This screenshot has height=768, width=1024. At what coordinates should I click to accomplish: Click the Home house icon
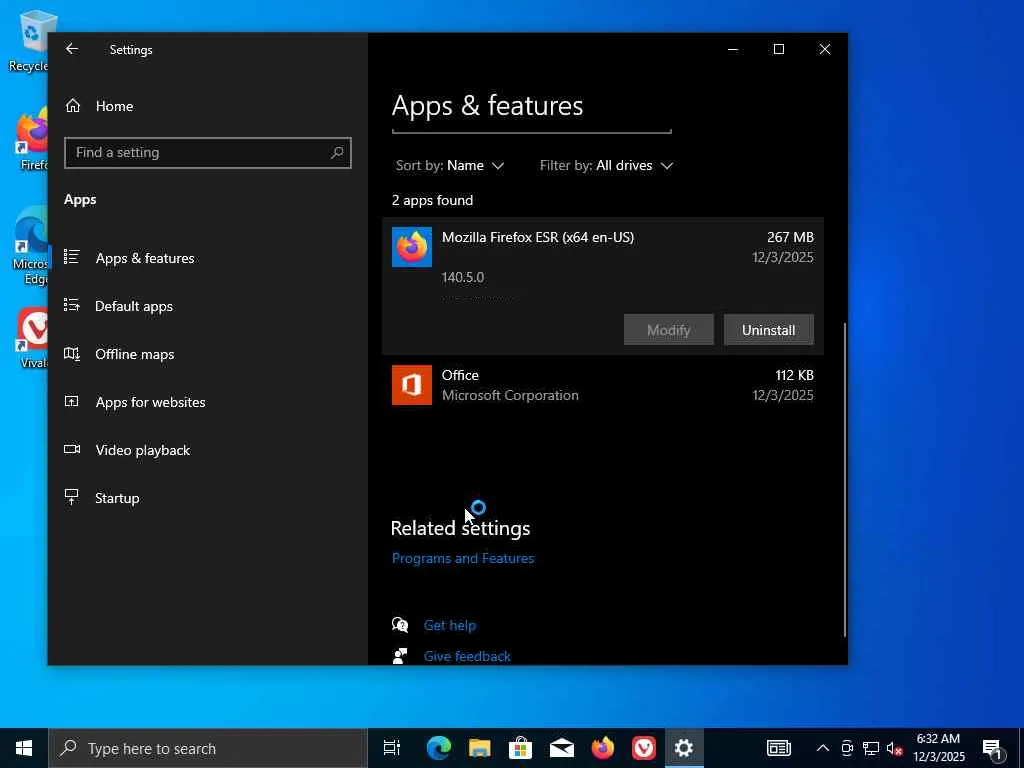pyautogui.click(x=72, y=105)
